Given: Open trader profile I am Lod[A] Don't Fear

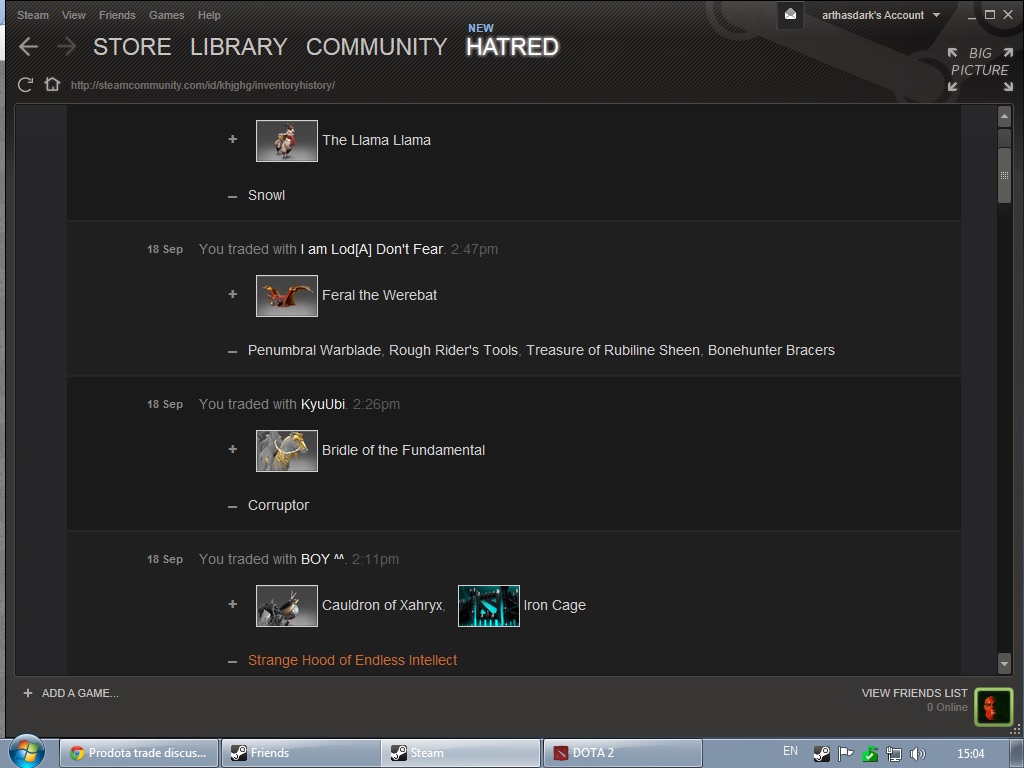Looking at the screenshot, I should (372, 249).
